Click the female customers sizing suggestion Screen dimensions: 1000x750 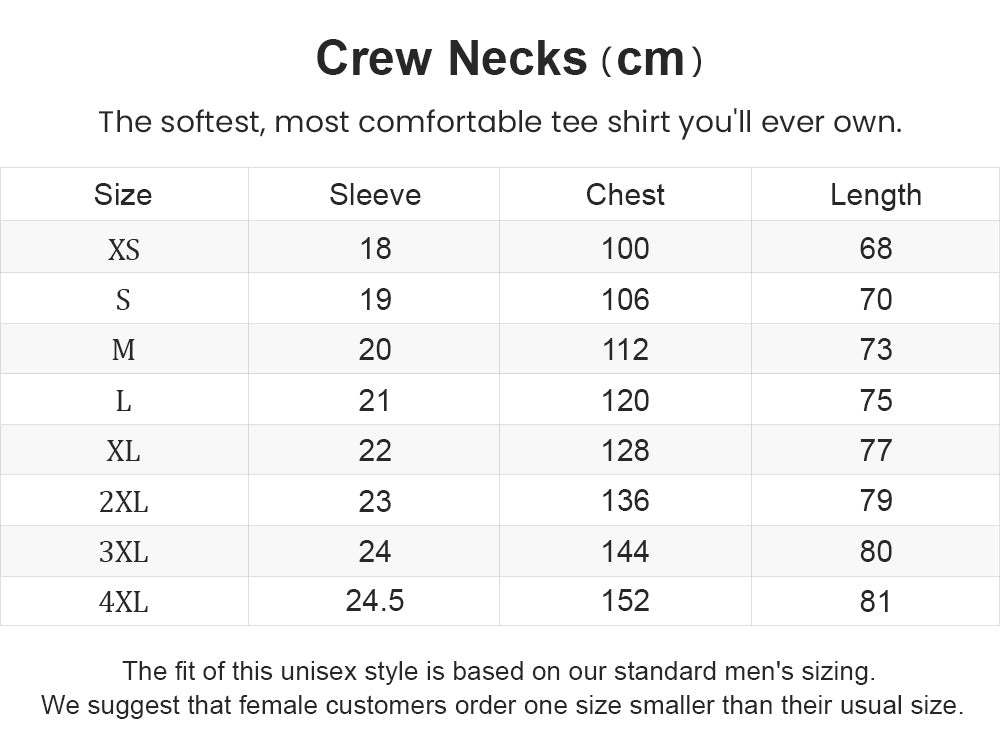click(503, 705)
